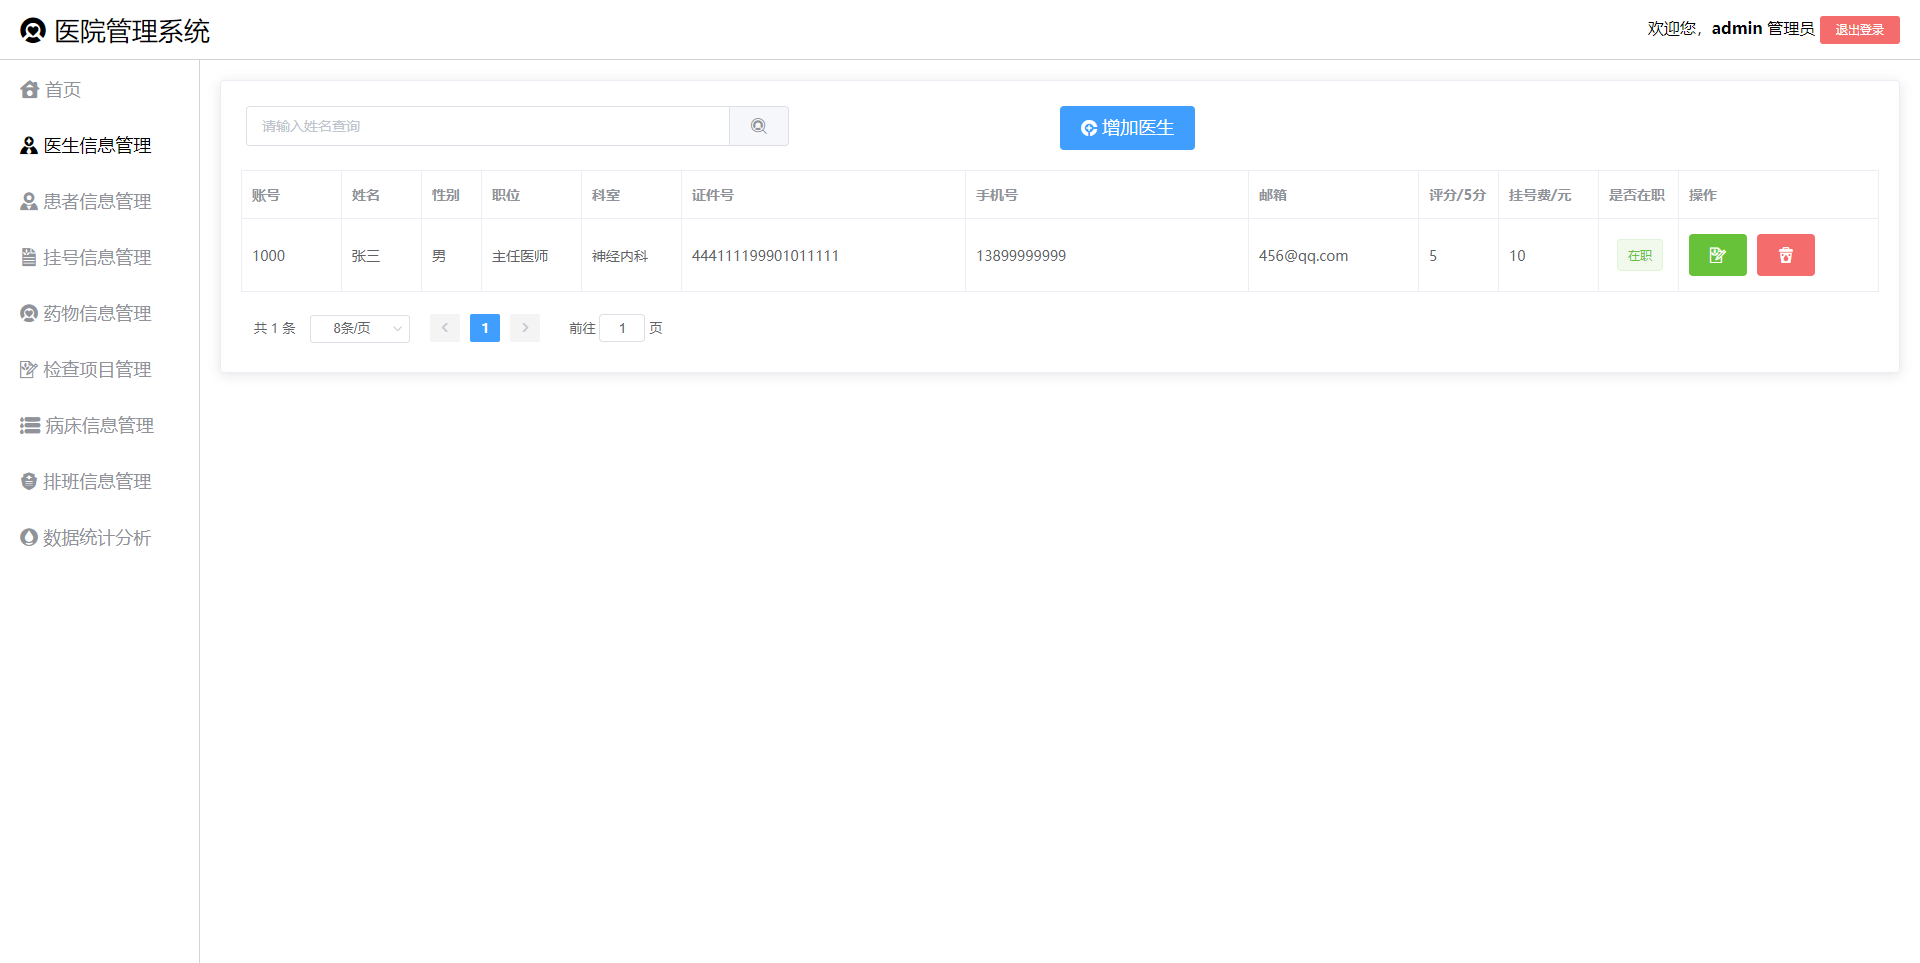Click the patient icon beside 患者信息管理
This screenshot has height=963, width=1920.
click(x=29, y=202)
